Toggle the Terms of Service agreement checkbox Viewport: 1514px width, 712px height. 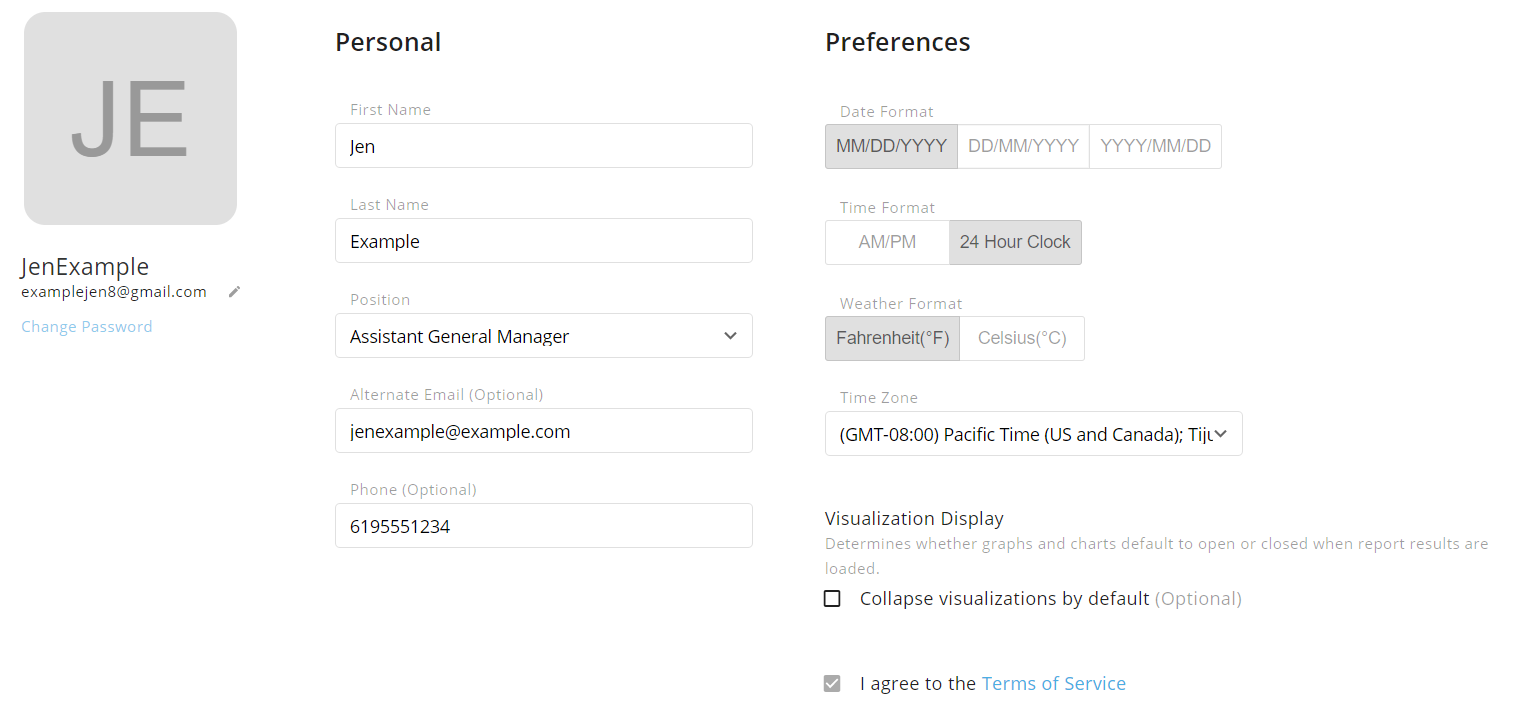coord(832,684)
